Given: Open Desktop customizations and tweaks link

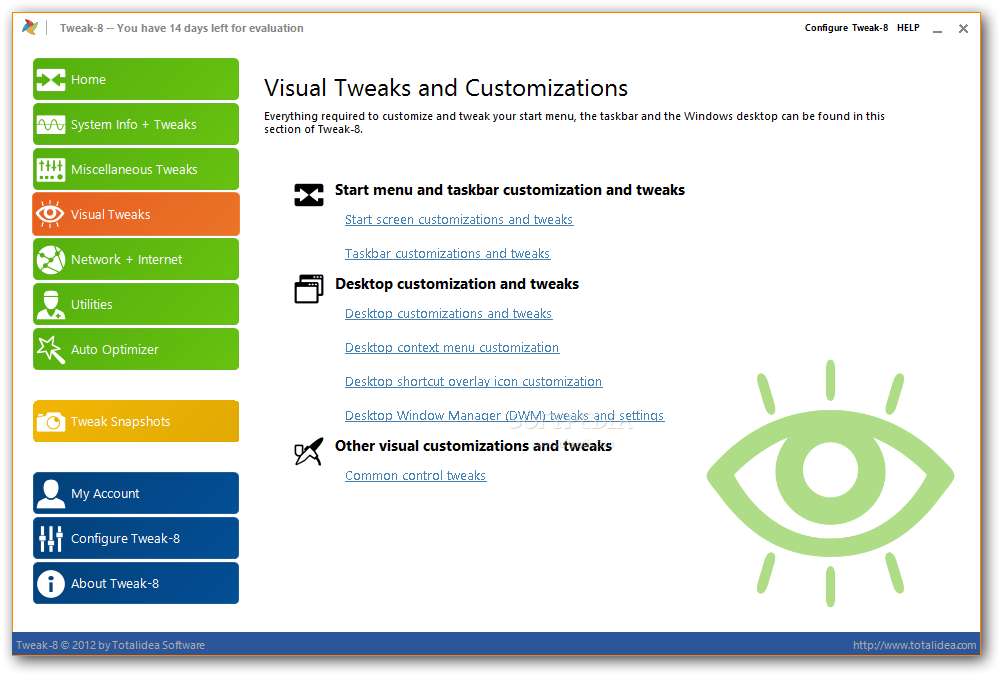Looking at the screenshot, I should point(448,313).
